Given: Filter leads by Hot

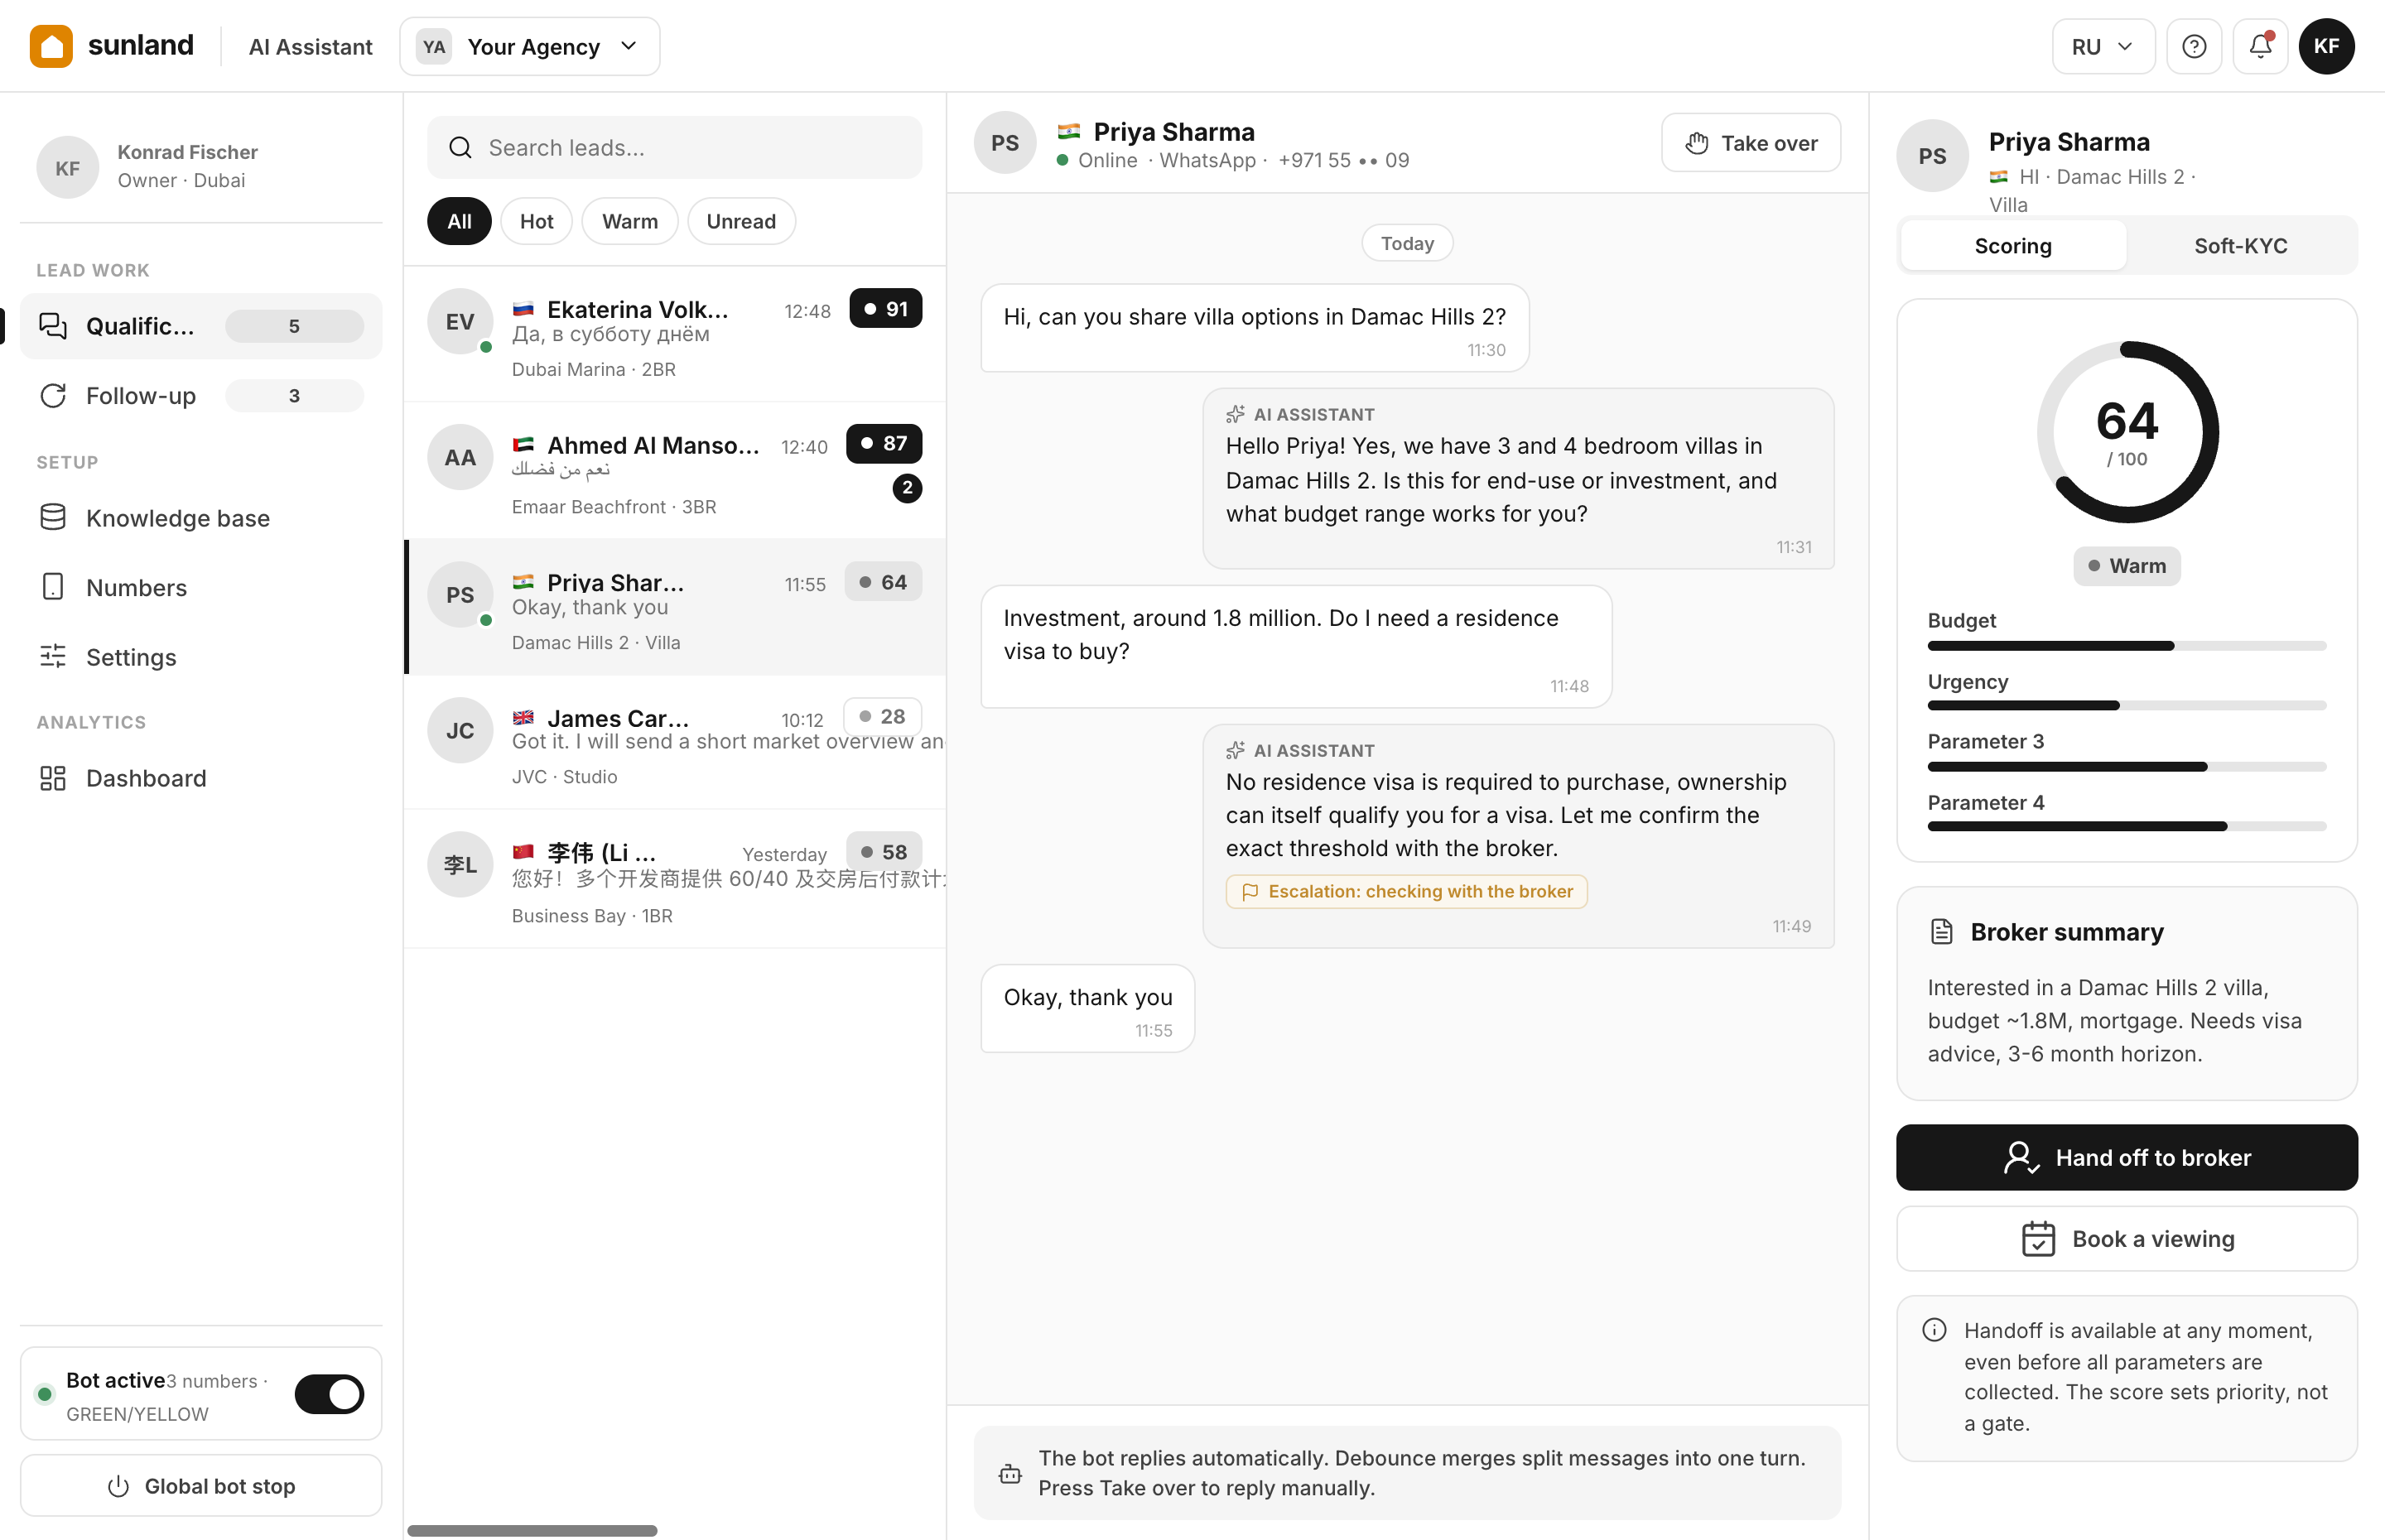Looking at the screenshot, I should click(536, 221).
